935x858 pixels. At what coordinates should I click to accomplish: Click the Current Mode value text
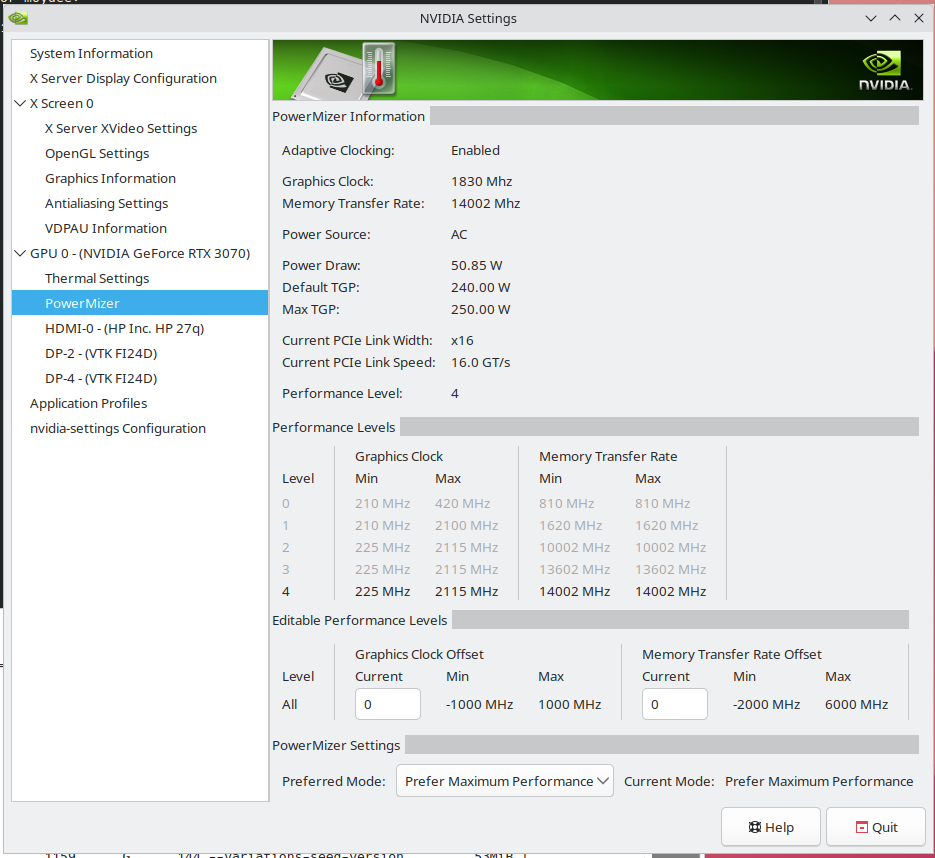[x=819, y=781]
